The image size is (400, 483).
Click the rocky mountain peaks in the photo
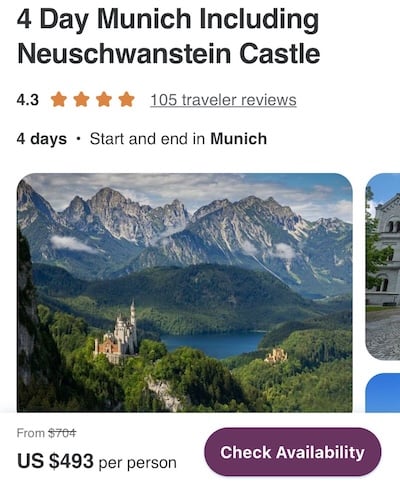click(x=183, y=217)
